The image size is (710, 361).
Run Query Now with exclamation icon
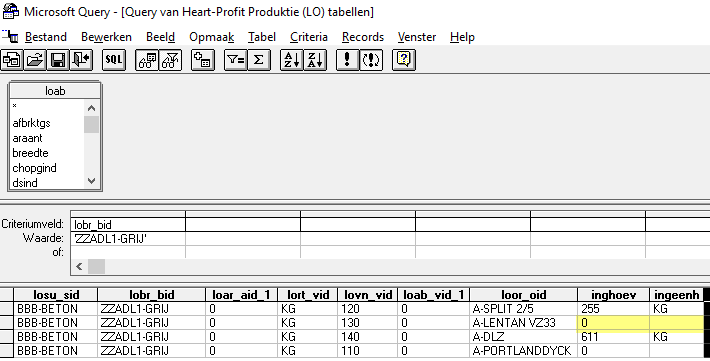347,60
